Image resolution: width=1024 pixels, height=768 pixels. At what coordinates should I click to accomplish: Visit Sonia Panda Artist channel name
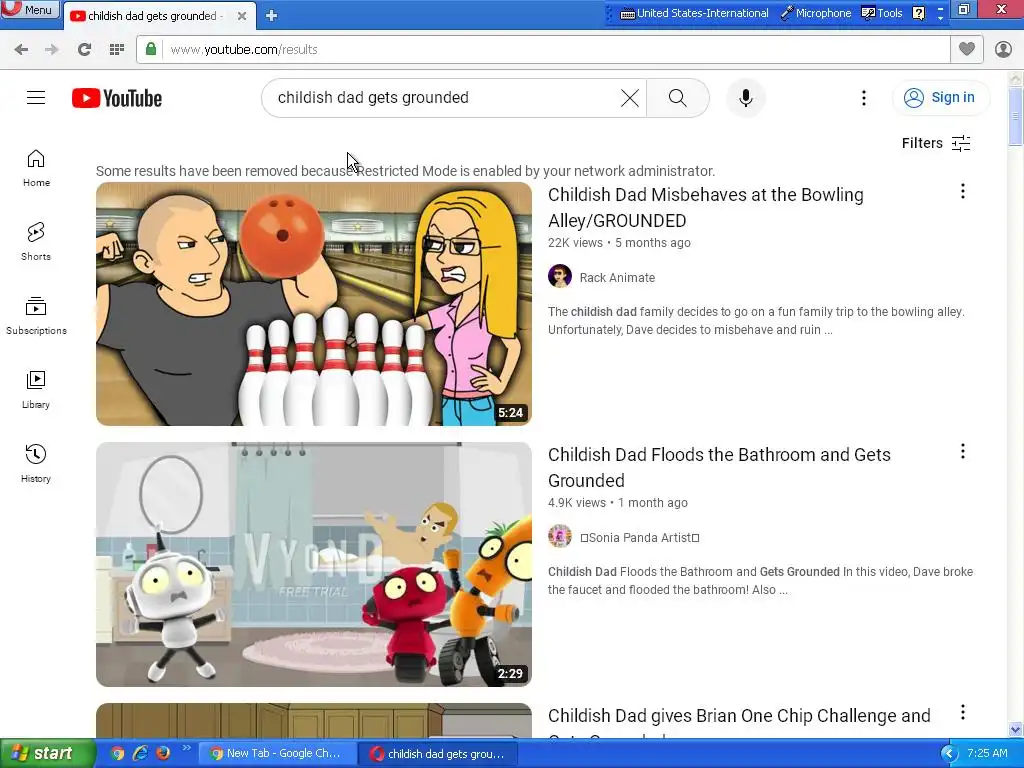pos(640,537)
